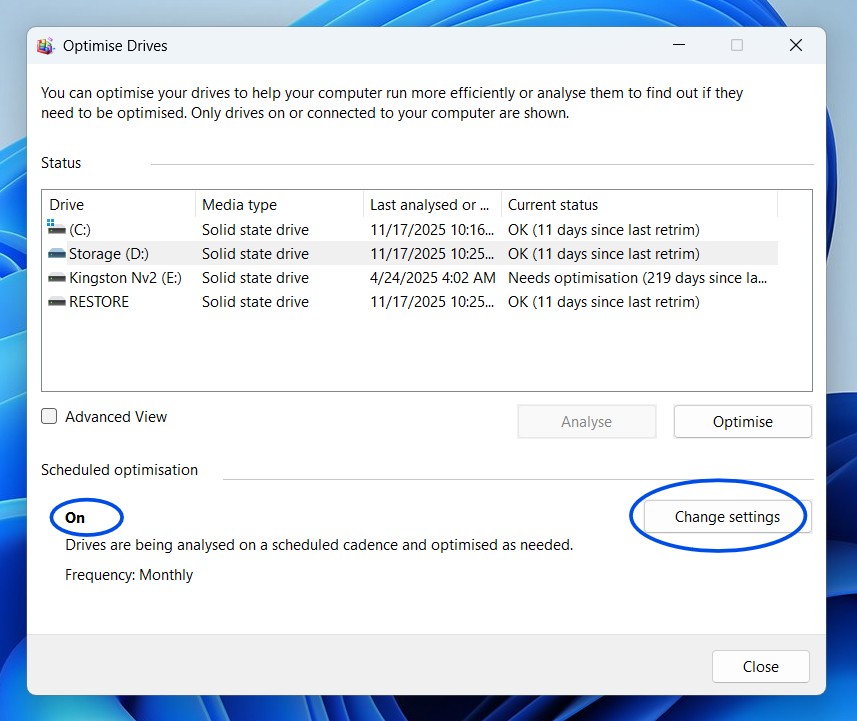
Task: Close the window with the X button
Action: click(x=796, y=45)
